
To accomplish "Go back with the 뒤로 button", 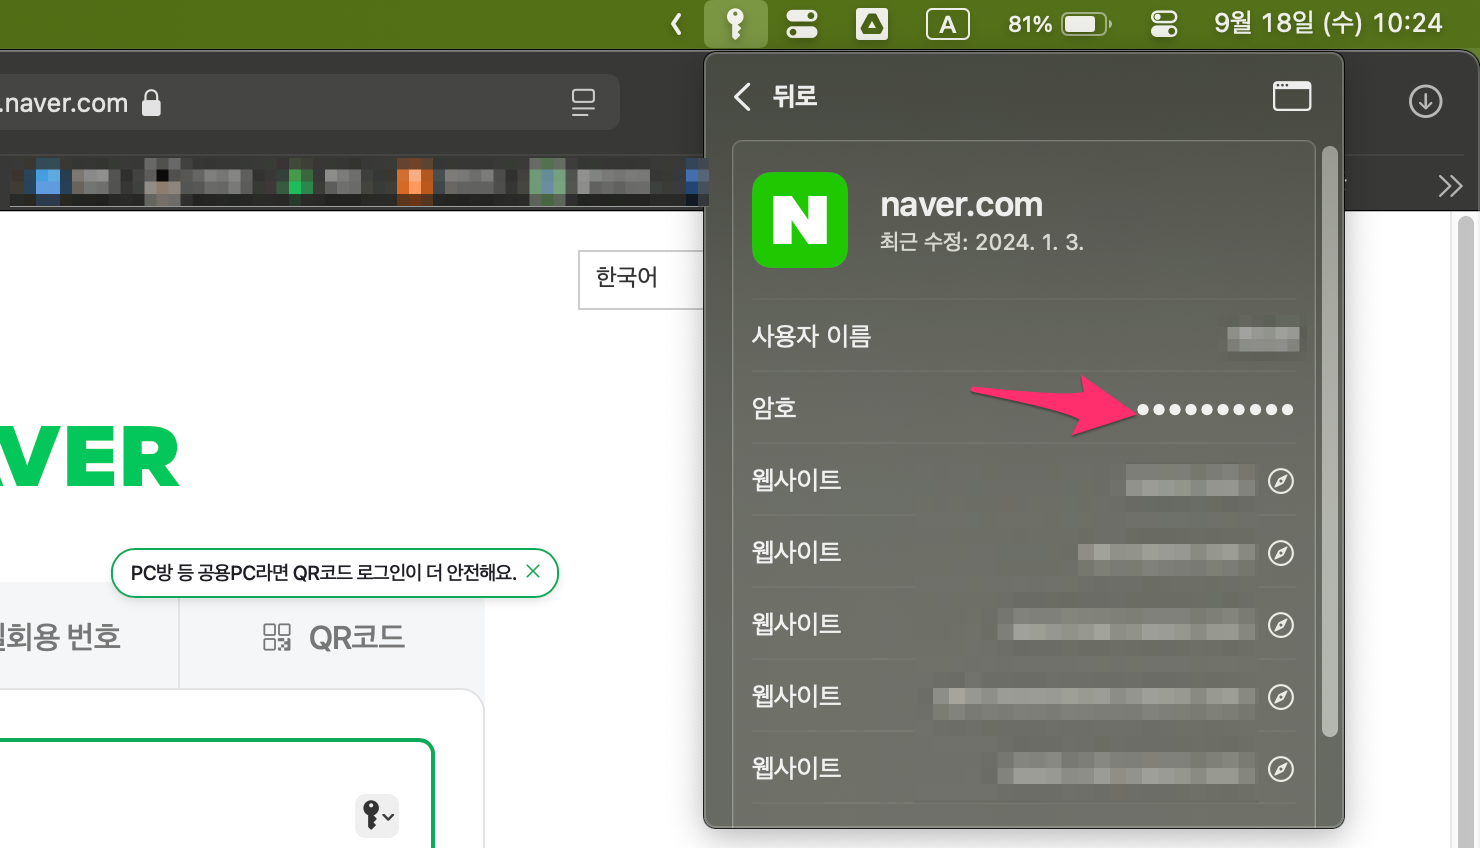I will click(x=776, y=96).
